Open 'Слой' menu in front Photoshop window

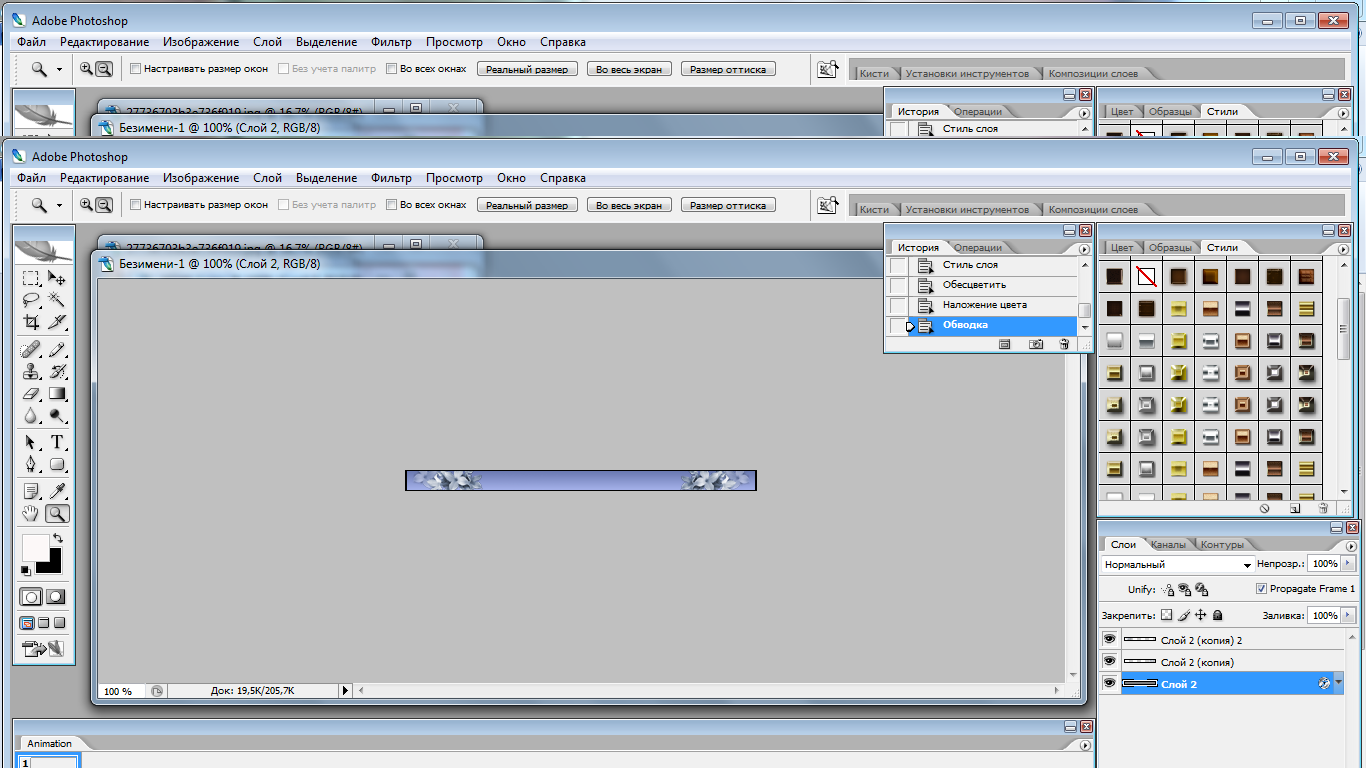point(267,178)
